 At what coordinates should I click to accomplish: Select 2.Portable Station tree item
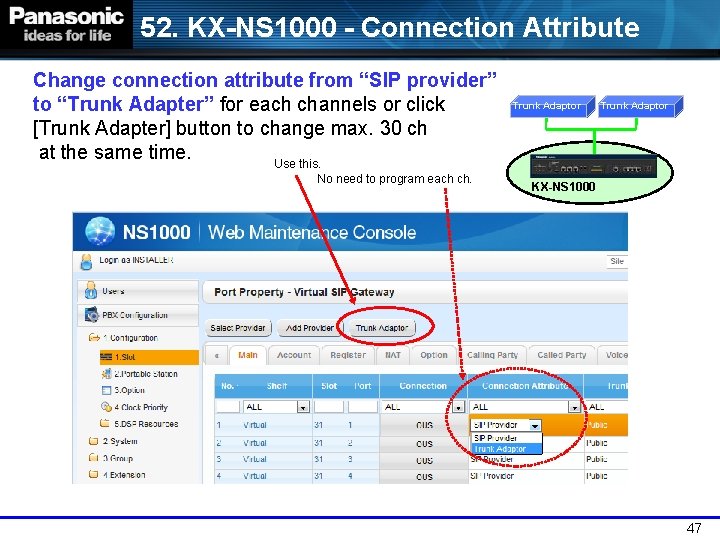tap(146, 374)
